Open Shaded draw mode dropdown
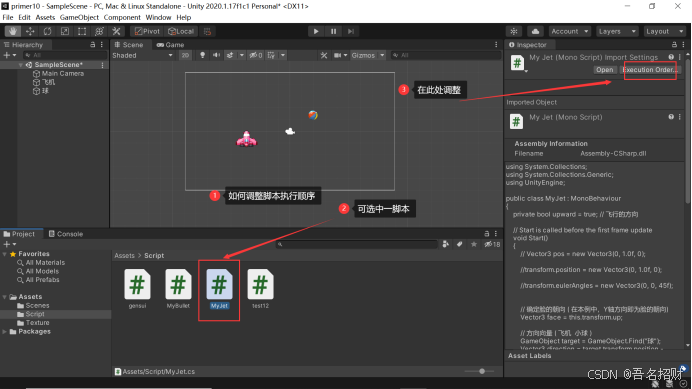Image resolution: width=692 pixels, height=389 pixels. click(142, 55)
